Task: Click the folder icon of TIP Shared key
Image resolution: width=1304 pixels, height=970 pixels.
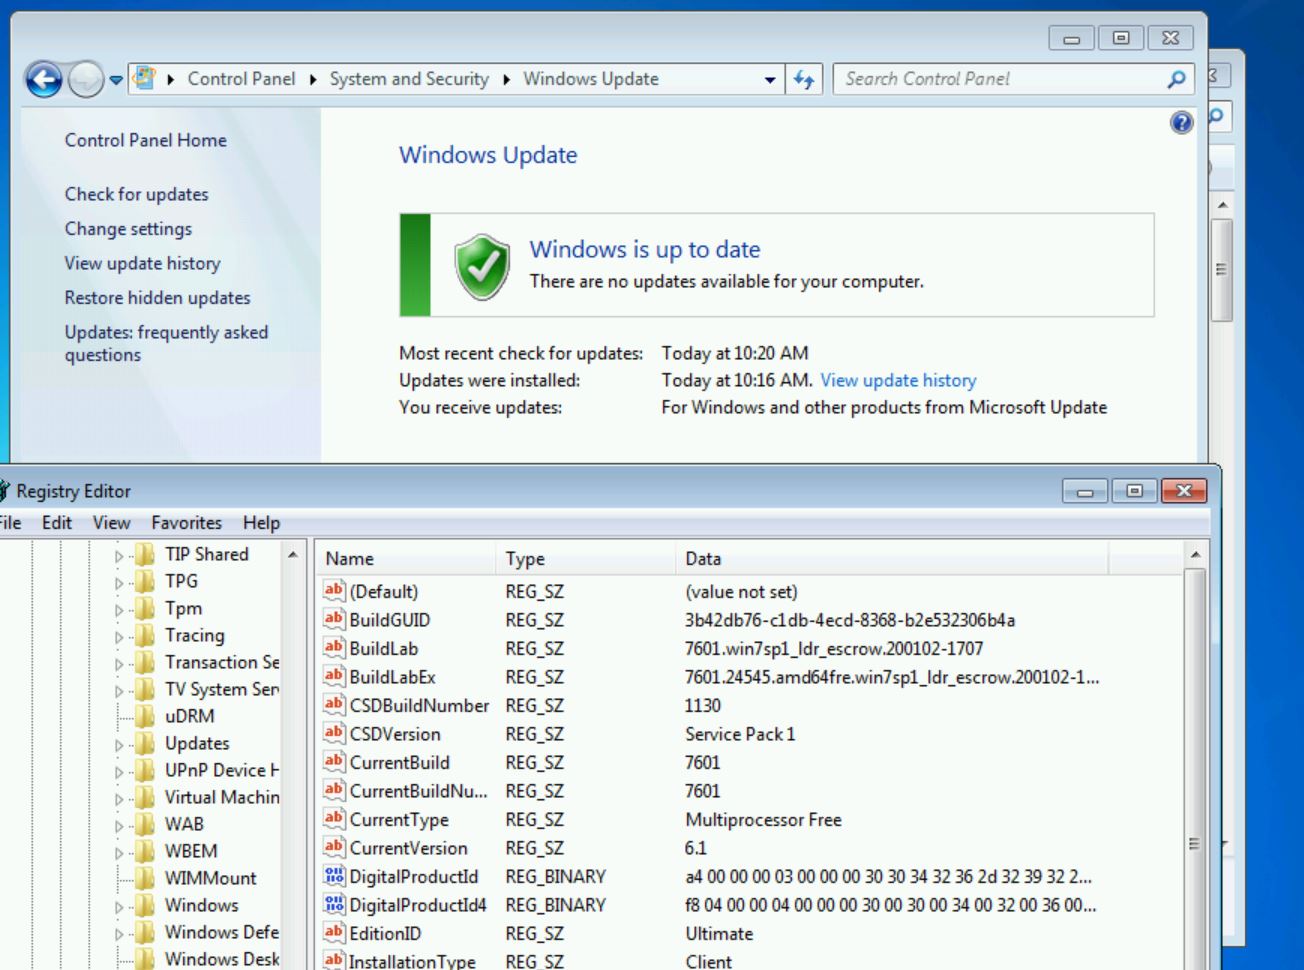Action: click(x=146, y=554)
